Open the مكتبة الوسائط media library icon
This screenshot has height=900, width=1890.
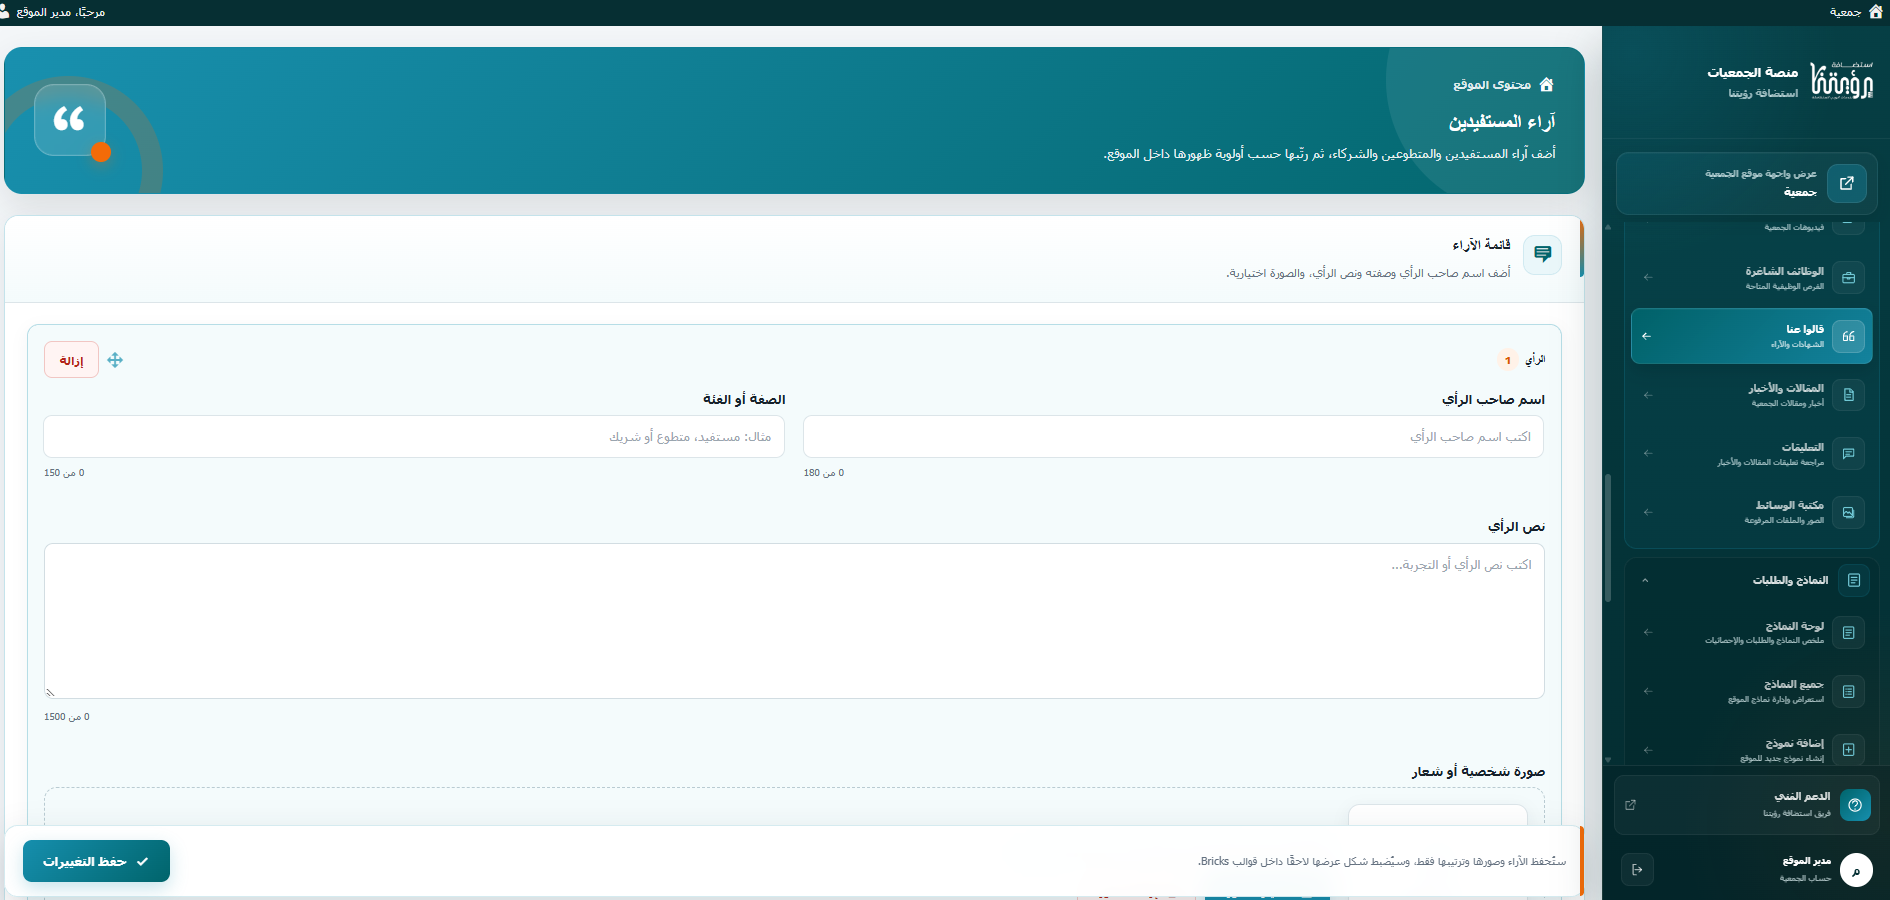coord(1848,512)
